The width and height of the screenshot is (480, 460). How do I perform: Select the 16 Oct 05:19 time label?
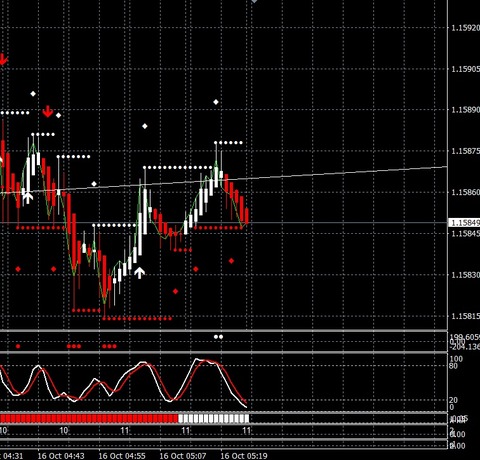point(244,456)
